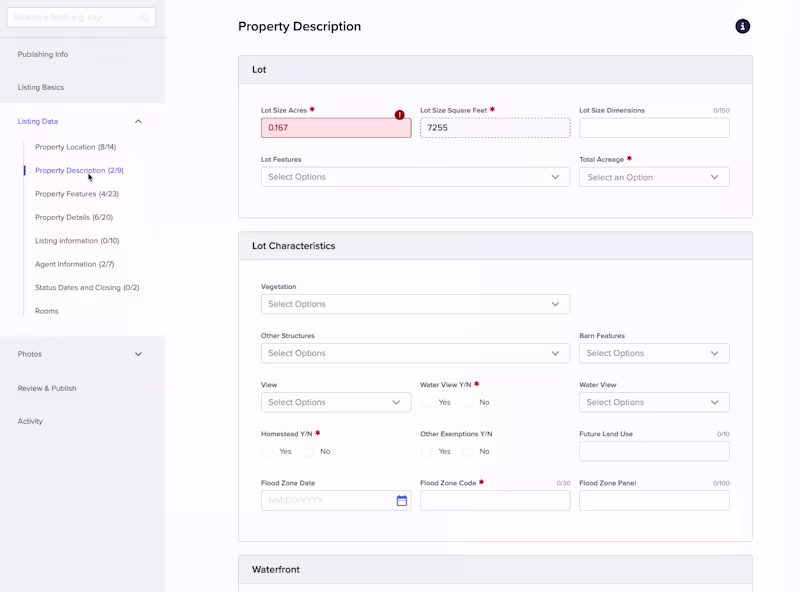Click the Photos label in sidebar
The height and width of the screenshot is (592, 800).
30,354
